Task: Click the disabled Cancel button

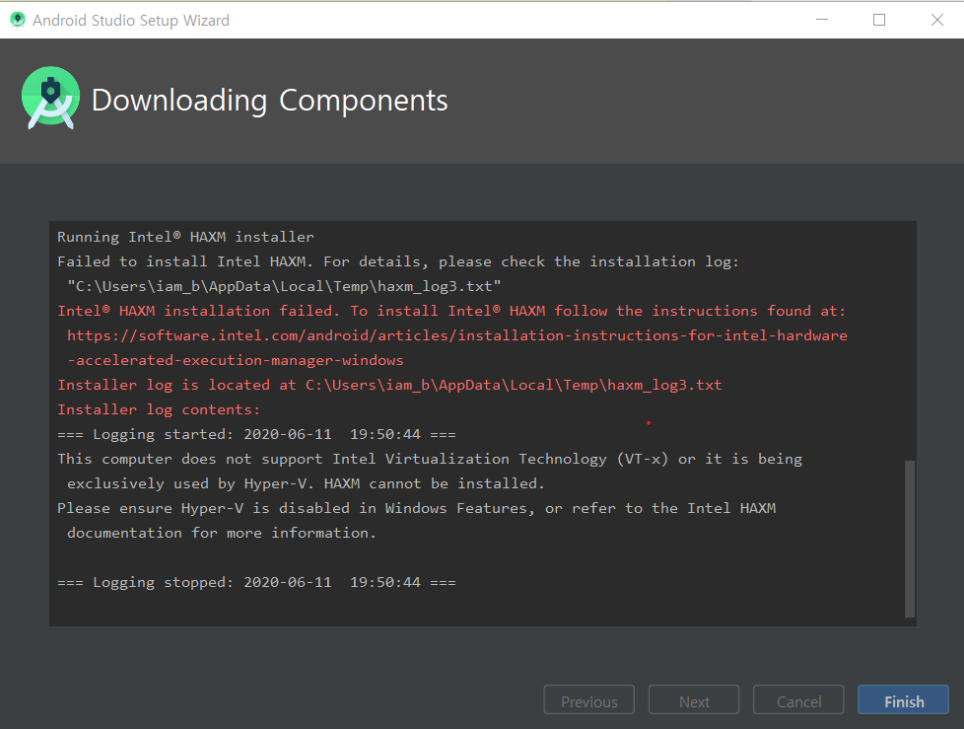Action: coord(799,700)
